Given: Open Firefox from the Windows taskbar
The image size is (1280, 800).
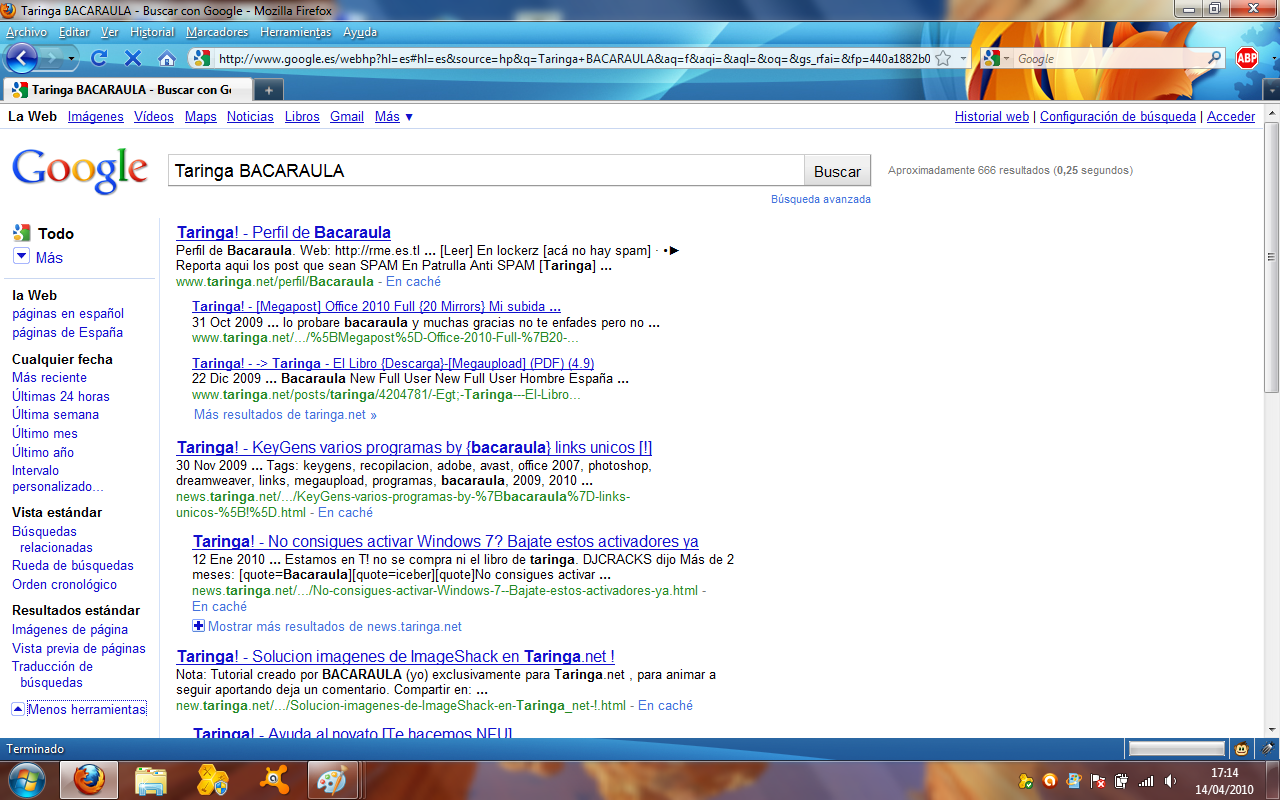Looking at the screenshot, I should point(88,780).
